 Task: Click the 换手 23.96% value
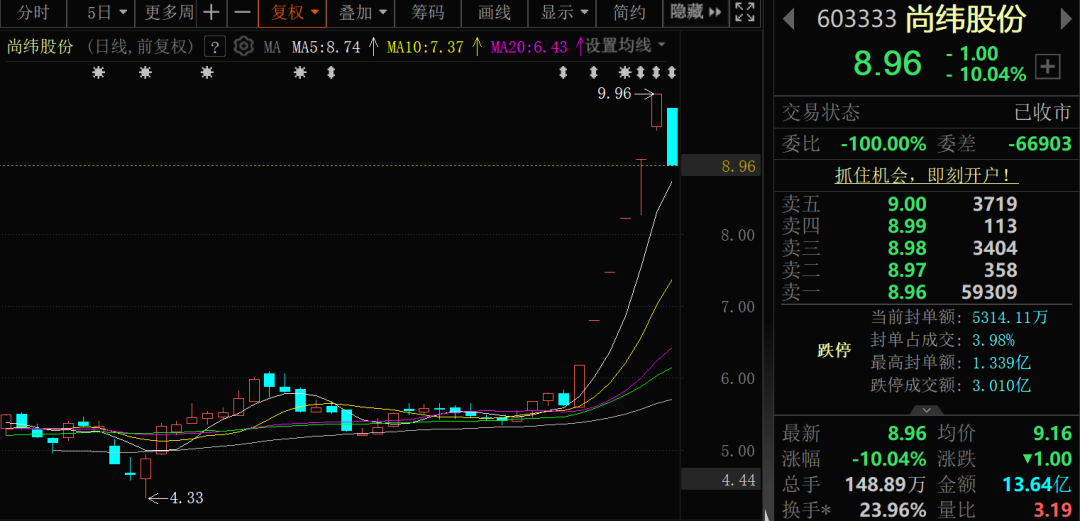coord(892,511)
